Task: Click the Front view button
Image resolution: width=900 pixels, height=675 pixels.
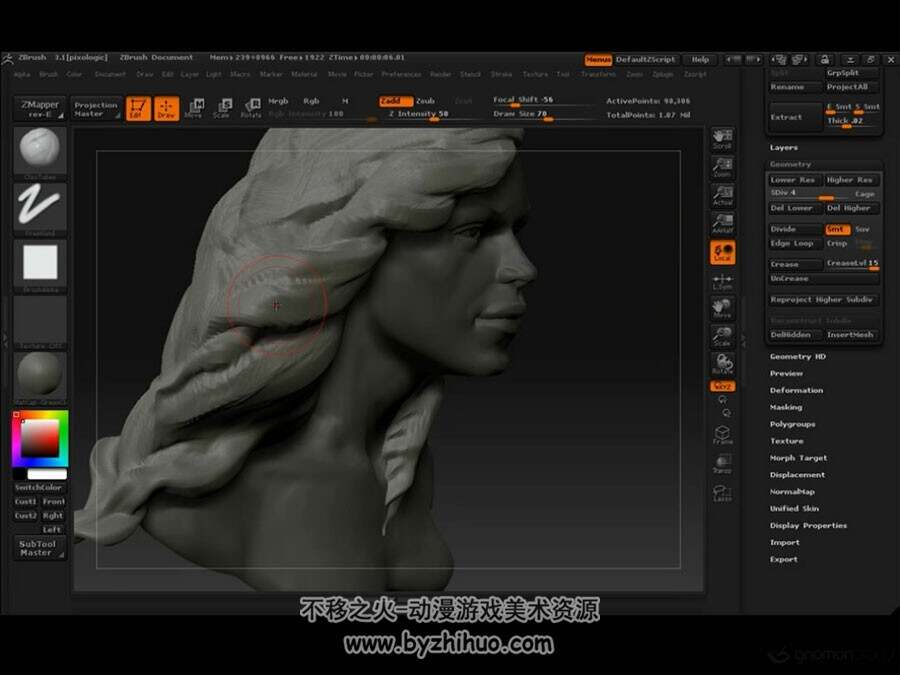Action: pyautogui.click(x=53, y=502)
